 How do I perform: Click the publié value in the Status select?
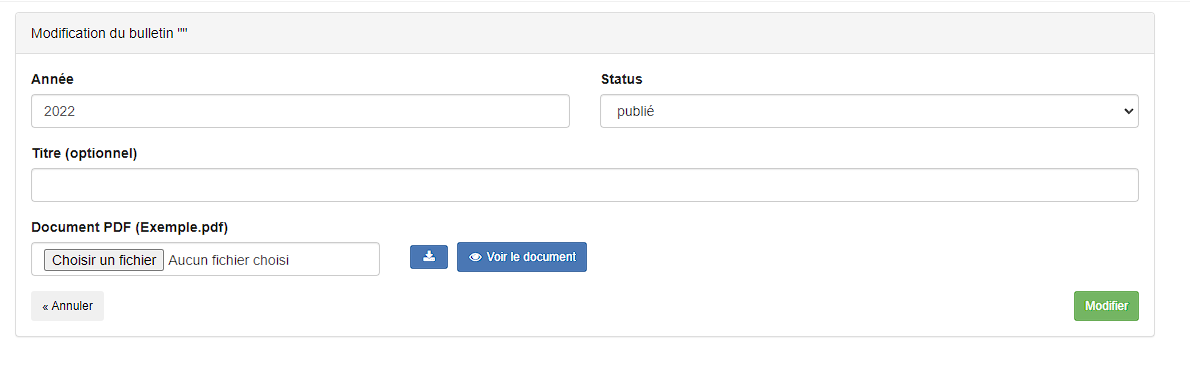click(x=636, y=112)
